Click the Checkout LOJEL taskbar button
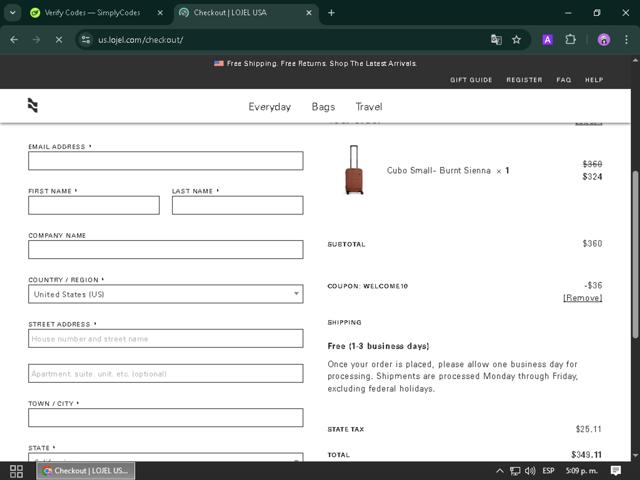640x480 pixels. [86, 471]
